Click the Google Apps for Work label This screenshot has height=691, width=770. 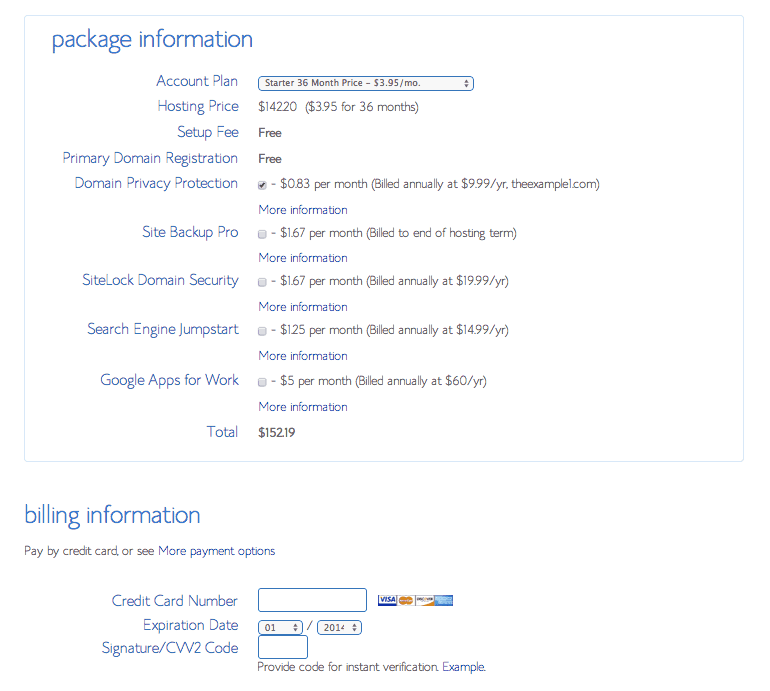coord(169,380)
